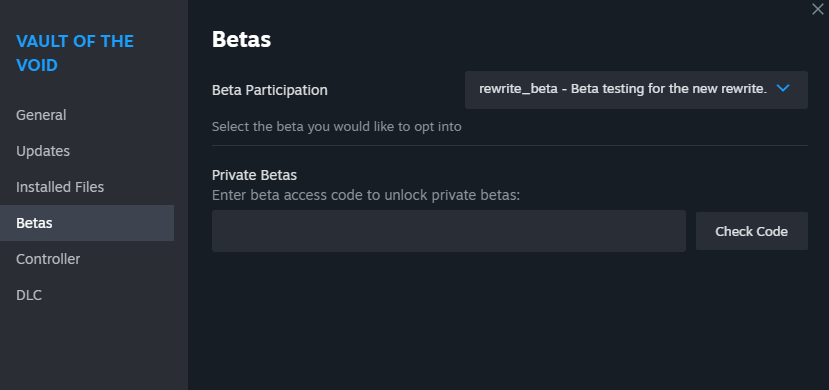Click the 'Enter beta access code' description
The height and width of the screenshot is (390, 829).
point(366,196)
